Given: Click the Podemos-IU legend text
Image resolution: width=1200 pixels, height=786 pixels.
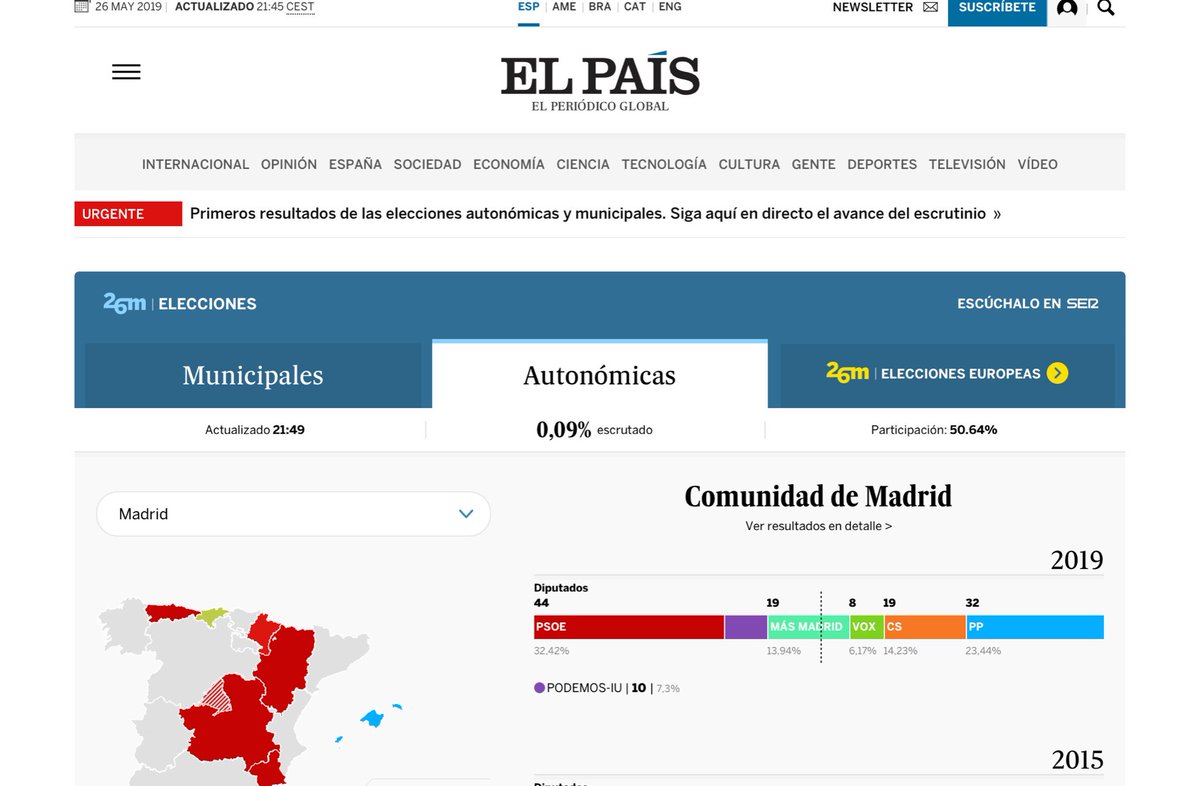Looking at the screenshot, I should point(584,688).
